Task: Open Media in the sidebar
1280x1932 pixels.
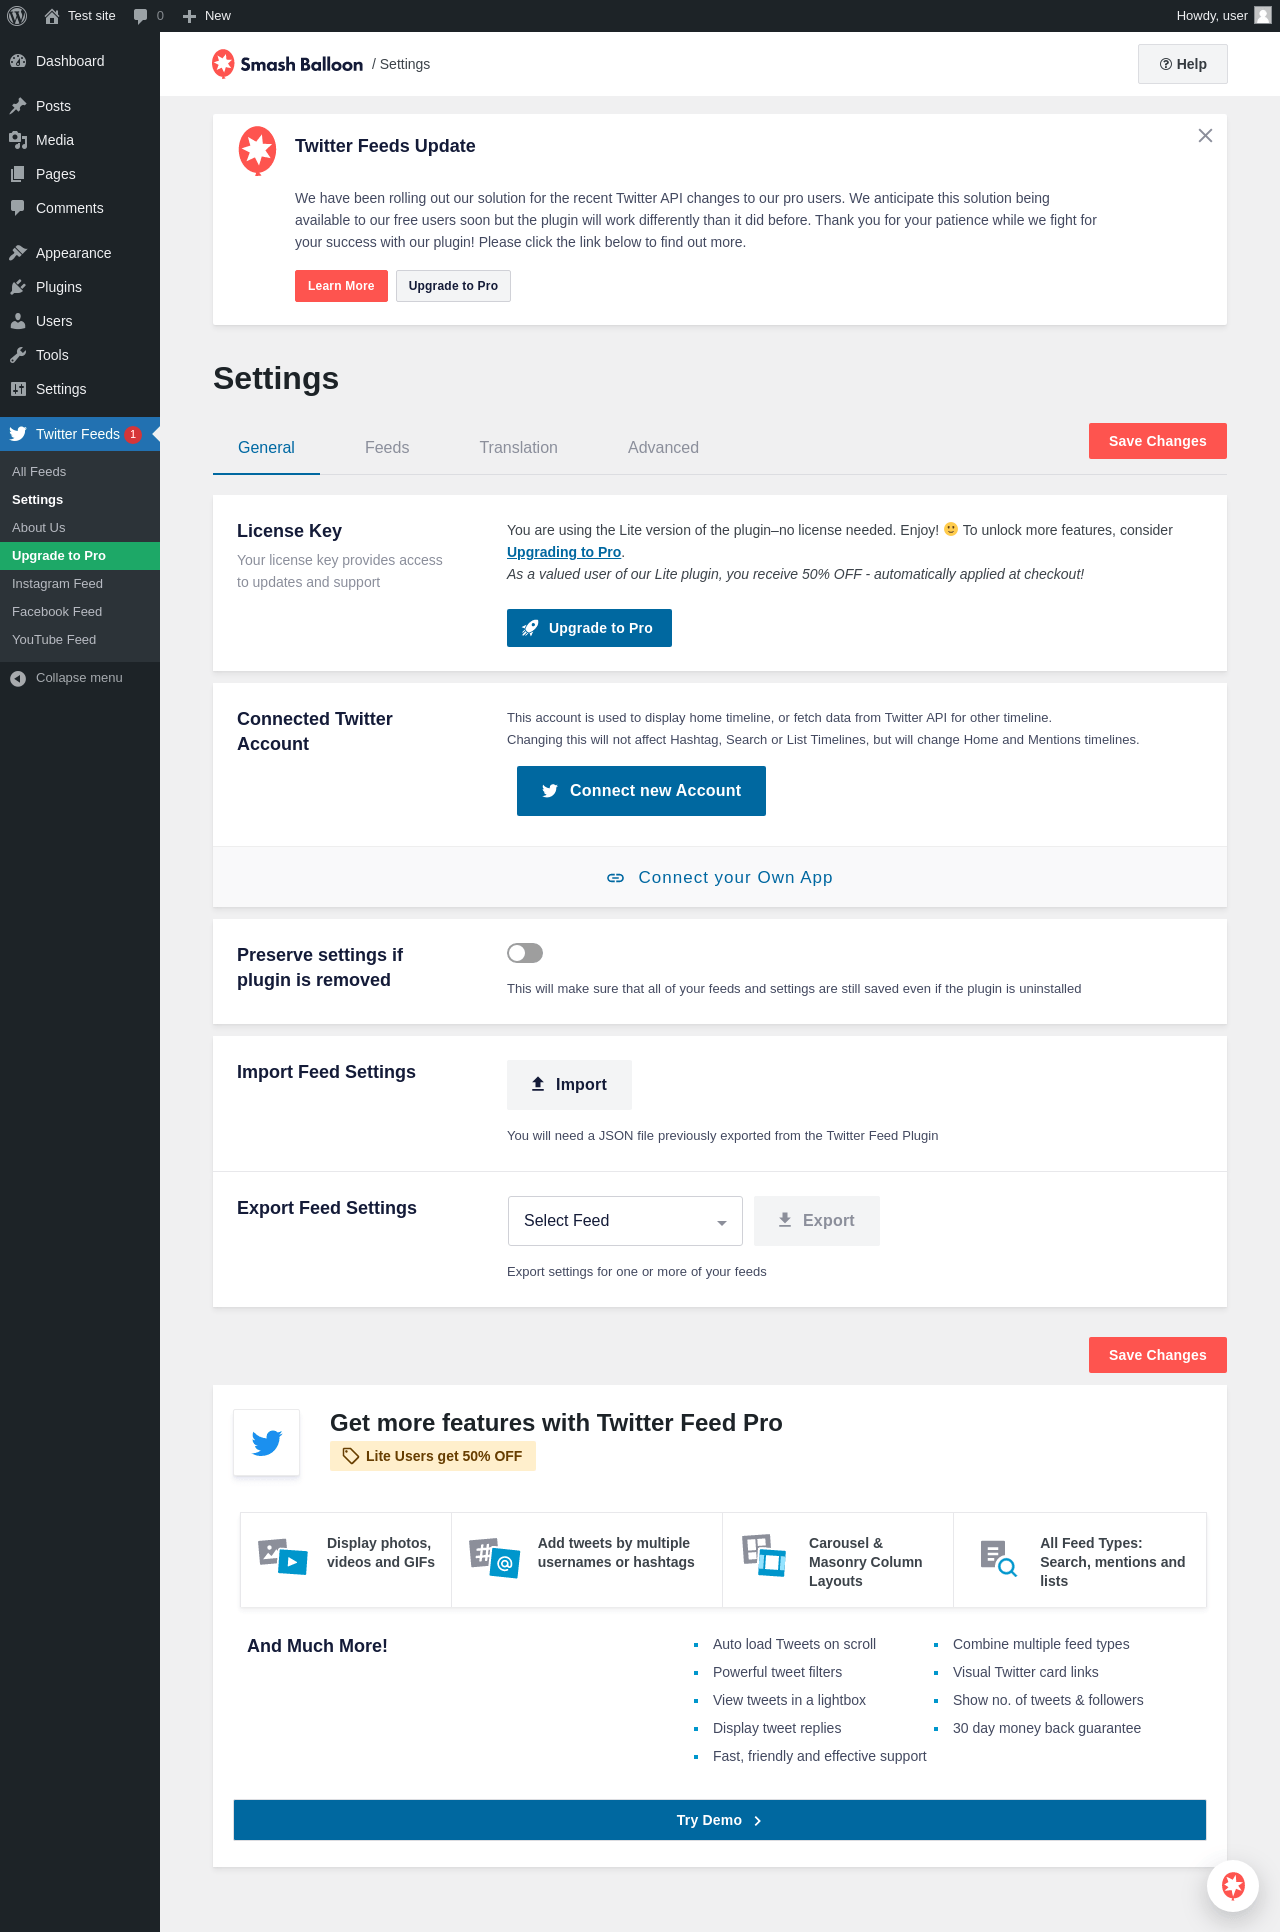Action: pyautogui.click(x=80, y=140)
